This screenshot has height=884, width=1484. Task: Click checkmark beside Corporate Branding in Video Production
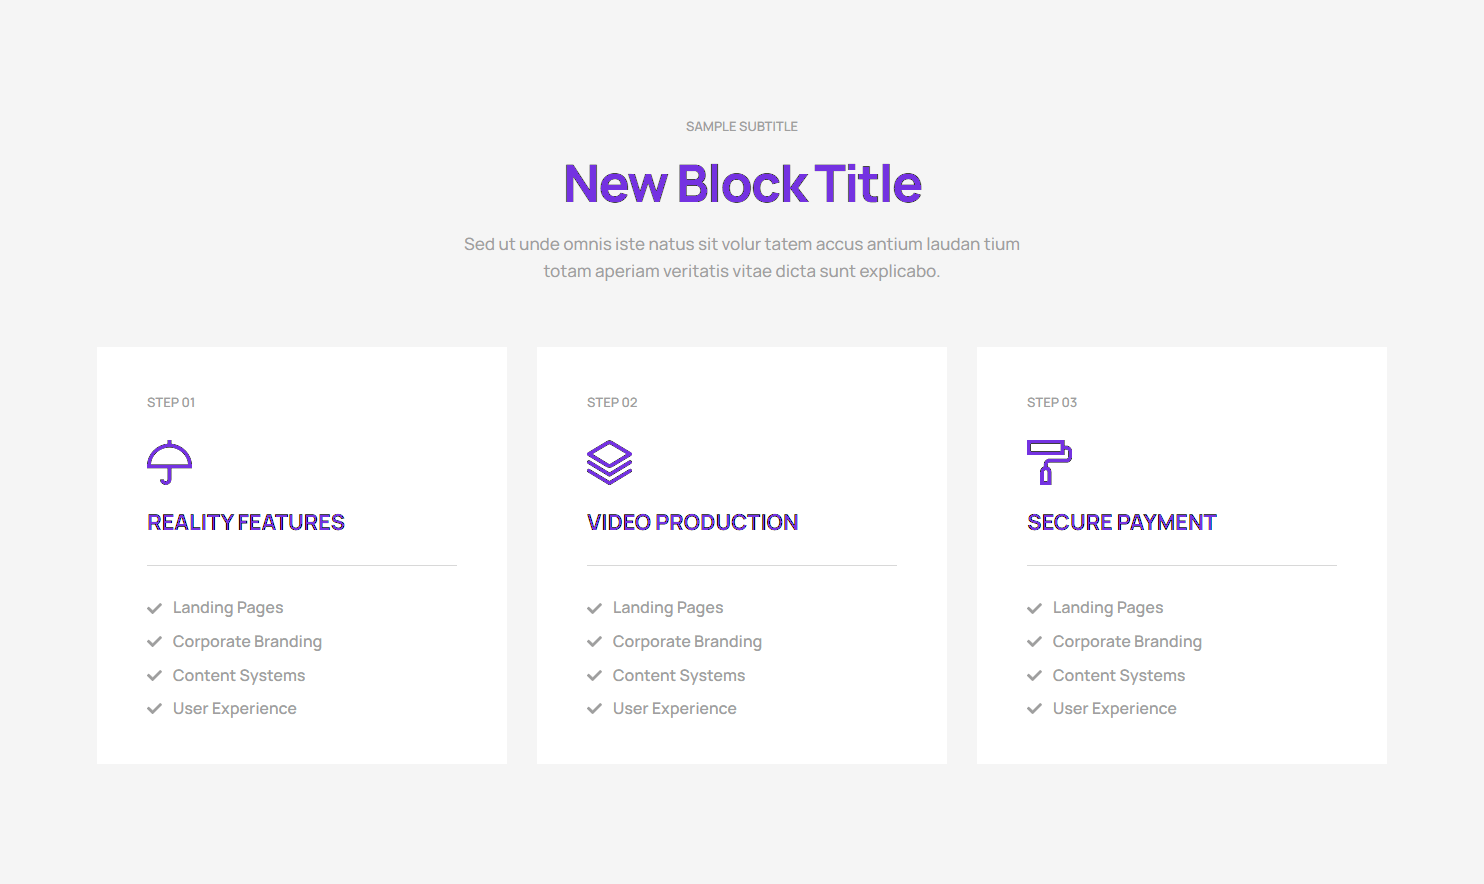pyautogui.click(x=595, y=642)
